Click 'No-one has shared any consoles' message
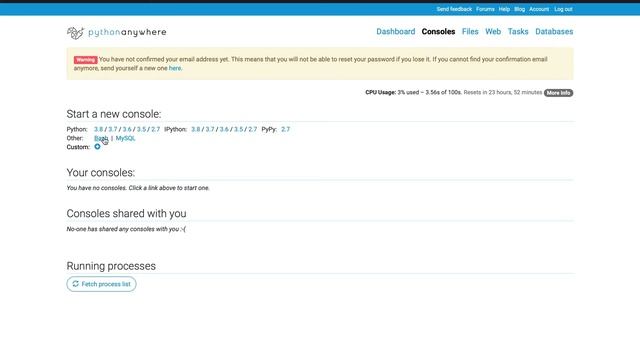The image size is (640, 360). pyautogui.click(x=126, y=229)
